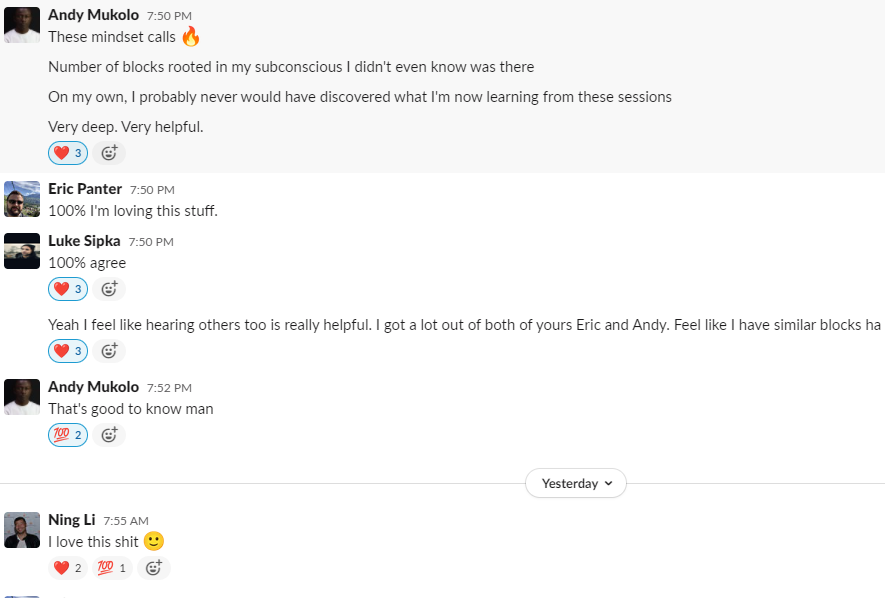Viewport: 885px width, 598px height.
Task: Toggle 100 reaction on Ning Li's message
Action: pyautogui.click(x=112, y=568)
